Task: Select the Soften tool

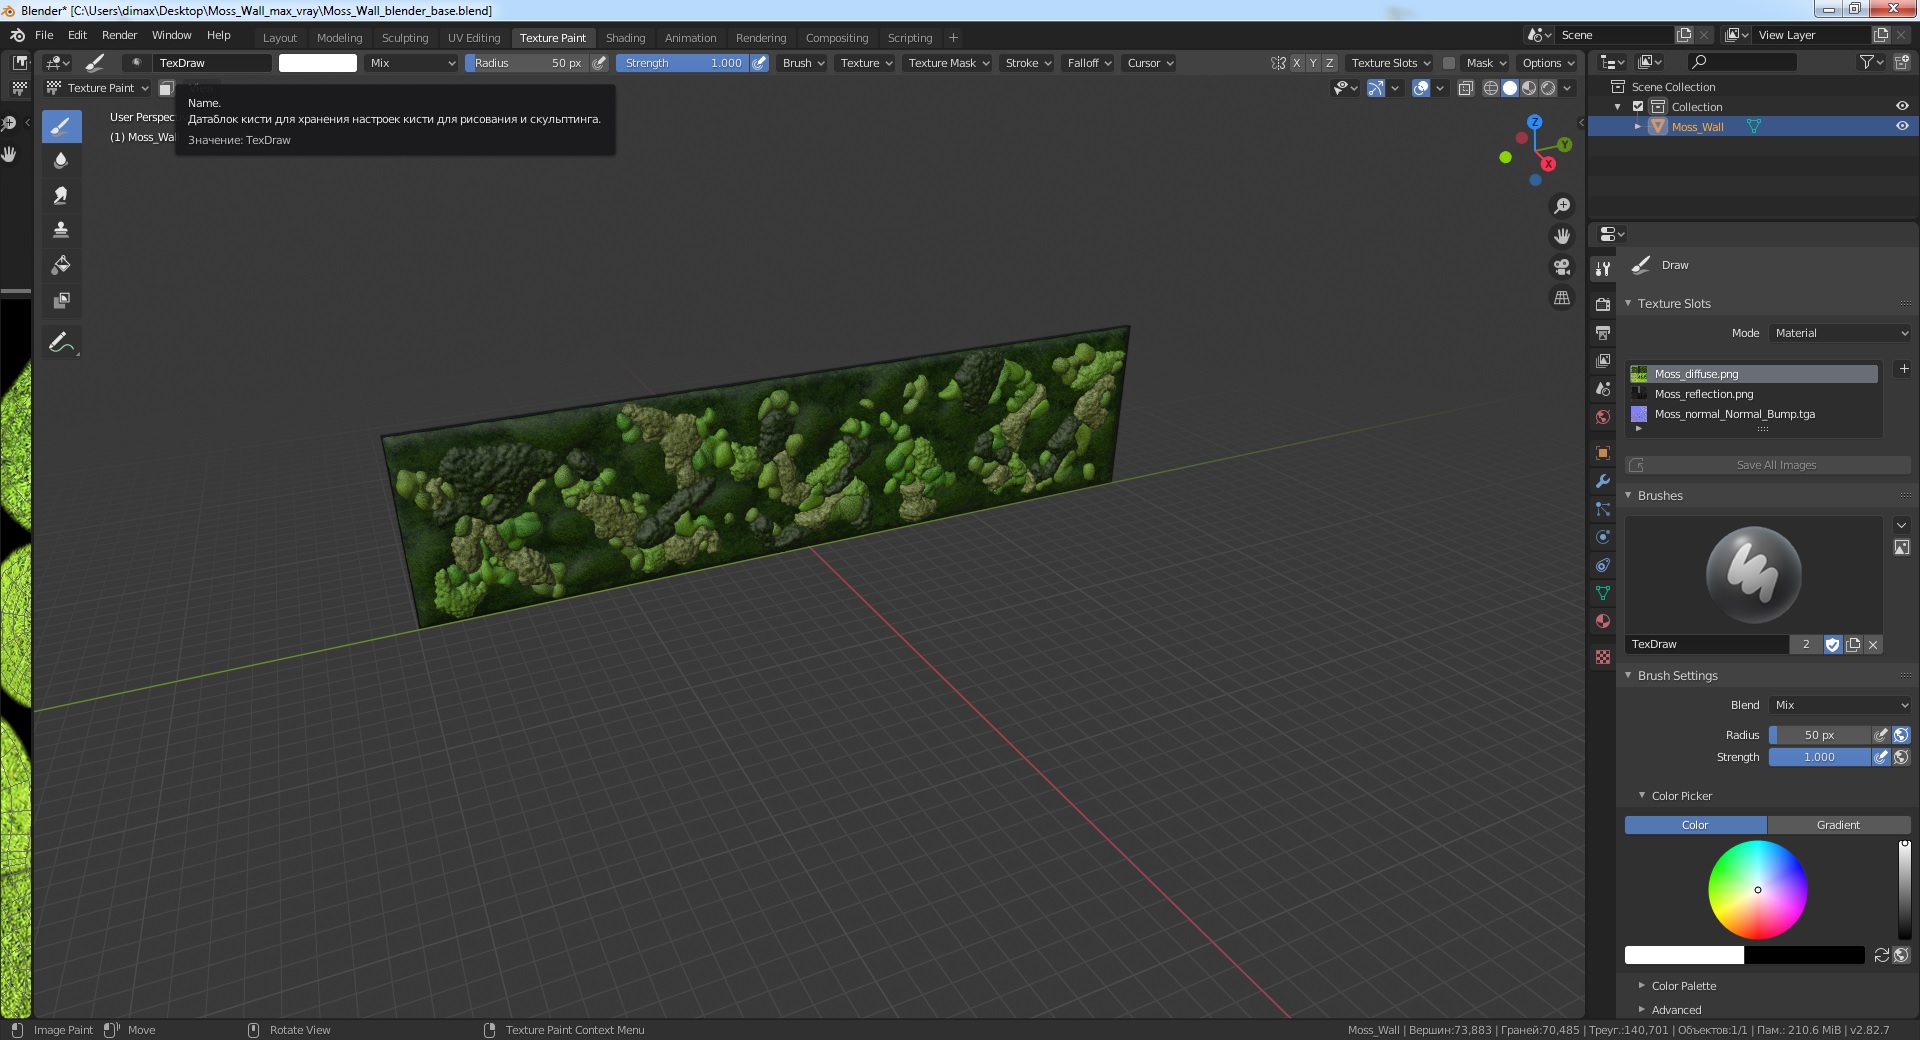Action: point(61,161)
